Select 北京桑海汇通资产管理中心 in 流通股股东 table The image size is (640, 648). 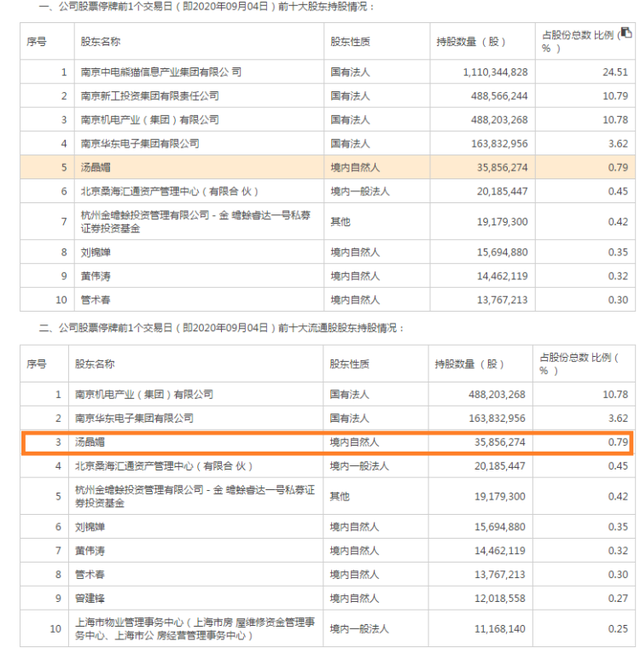point(164,467)
